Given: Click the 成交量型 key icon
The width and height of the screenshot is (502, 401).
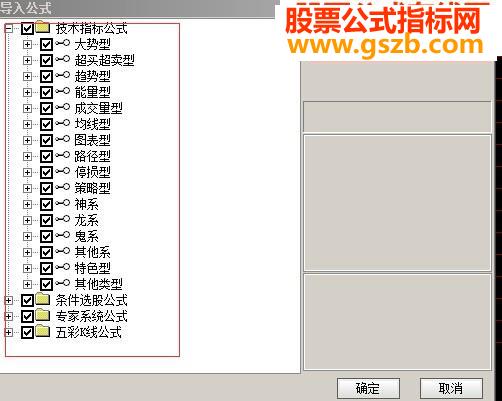Looking at the screenshot, I should [63, 108].
